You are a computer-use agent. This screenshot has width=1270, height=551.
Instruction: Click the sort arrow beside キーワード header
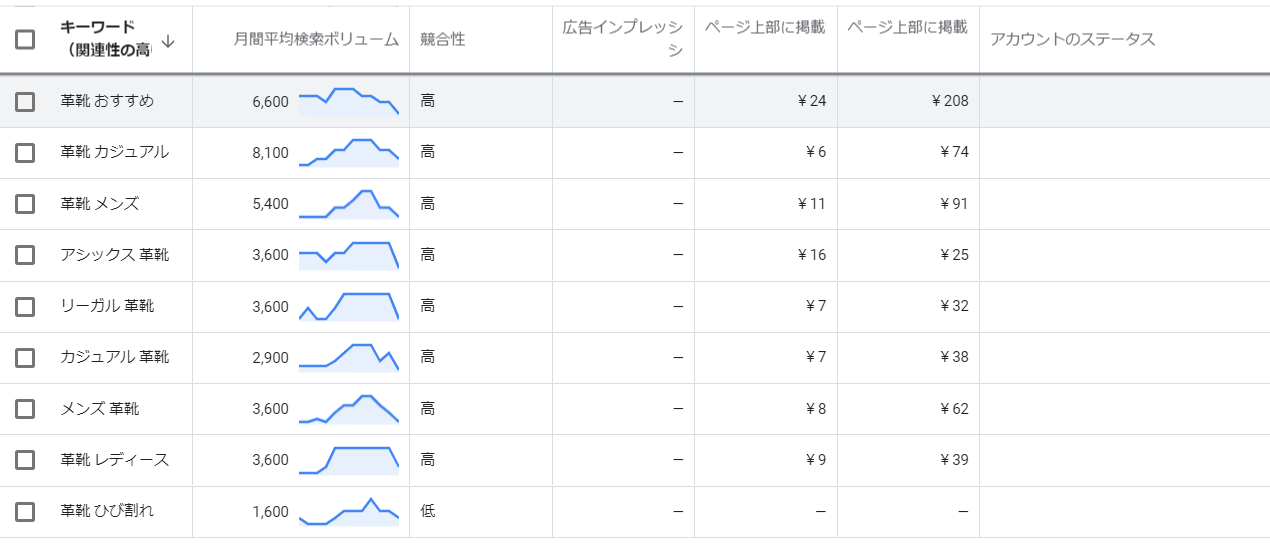click(168, 41)
